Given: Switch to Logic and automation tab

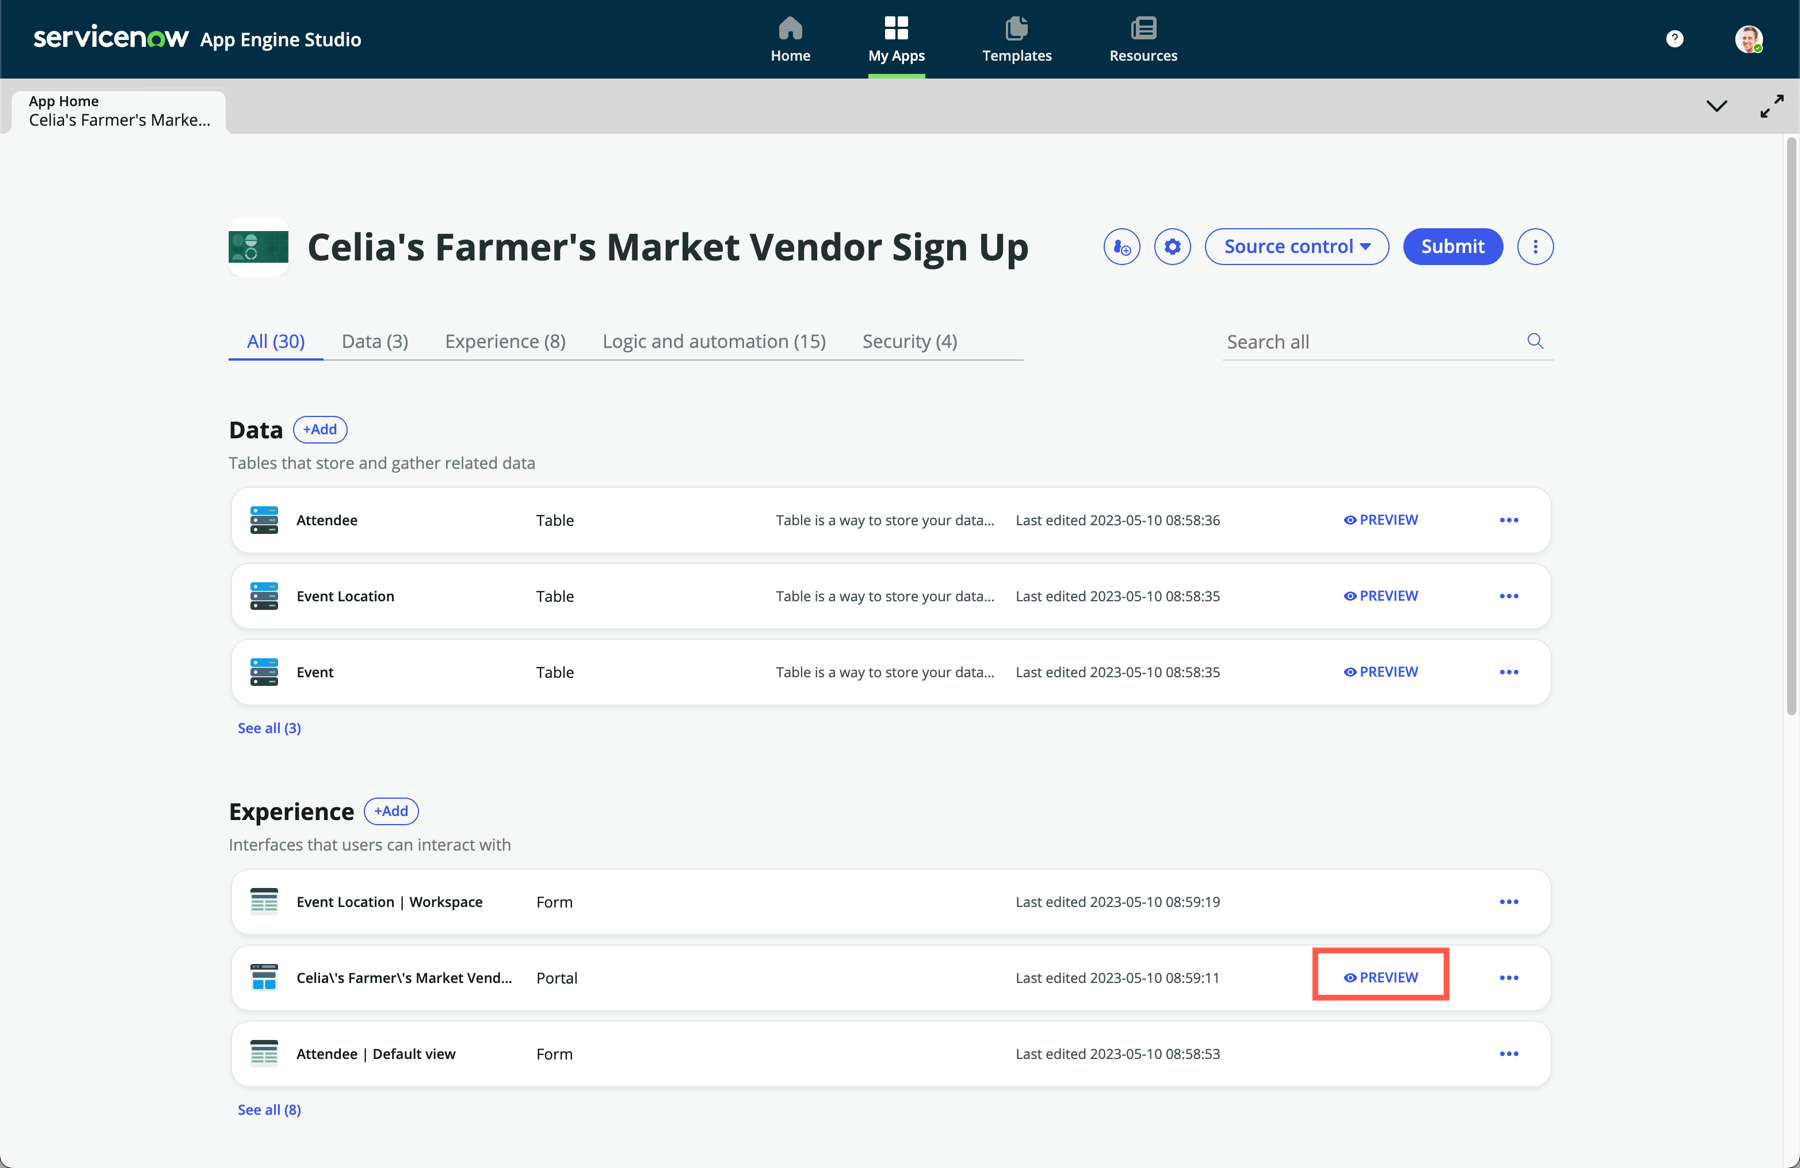Looking at the screenshot, I should [x=714, y=341].
